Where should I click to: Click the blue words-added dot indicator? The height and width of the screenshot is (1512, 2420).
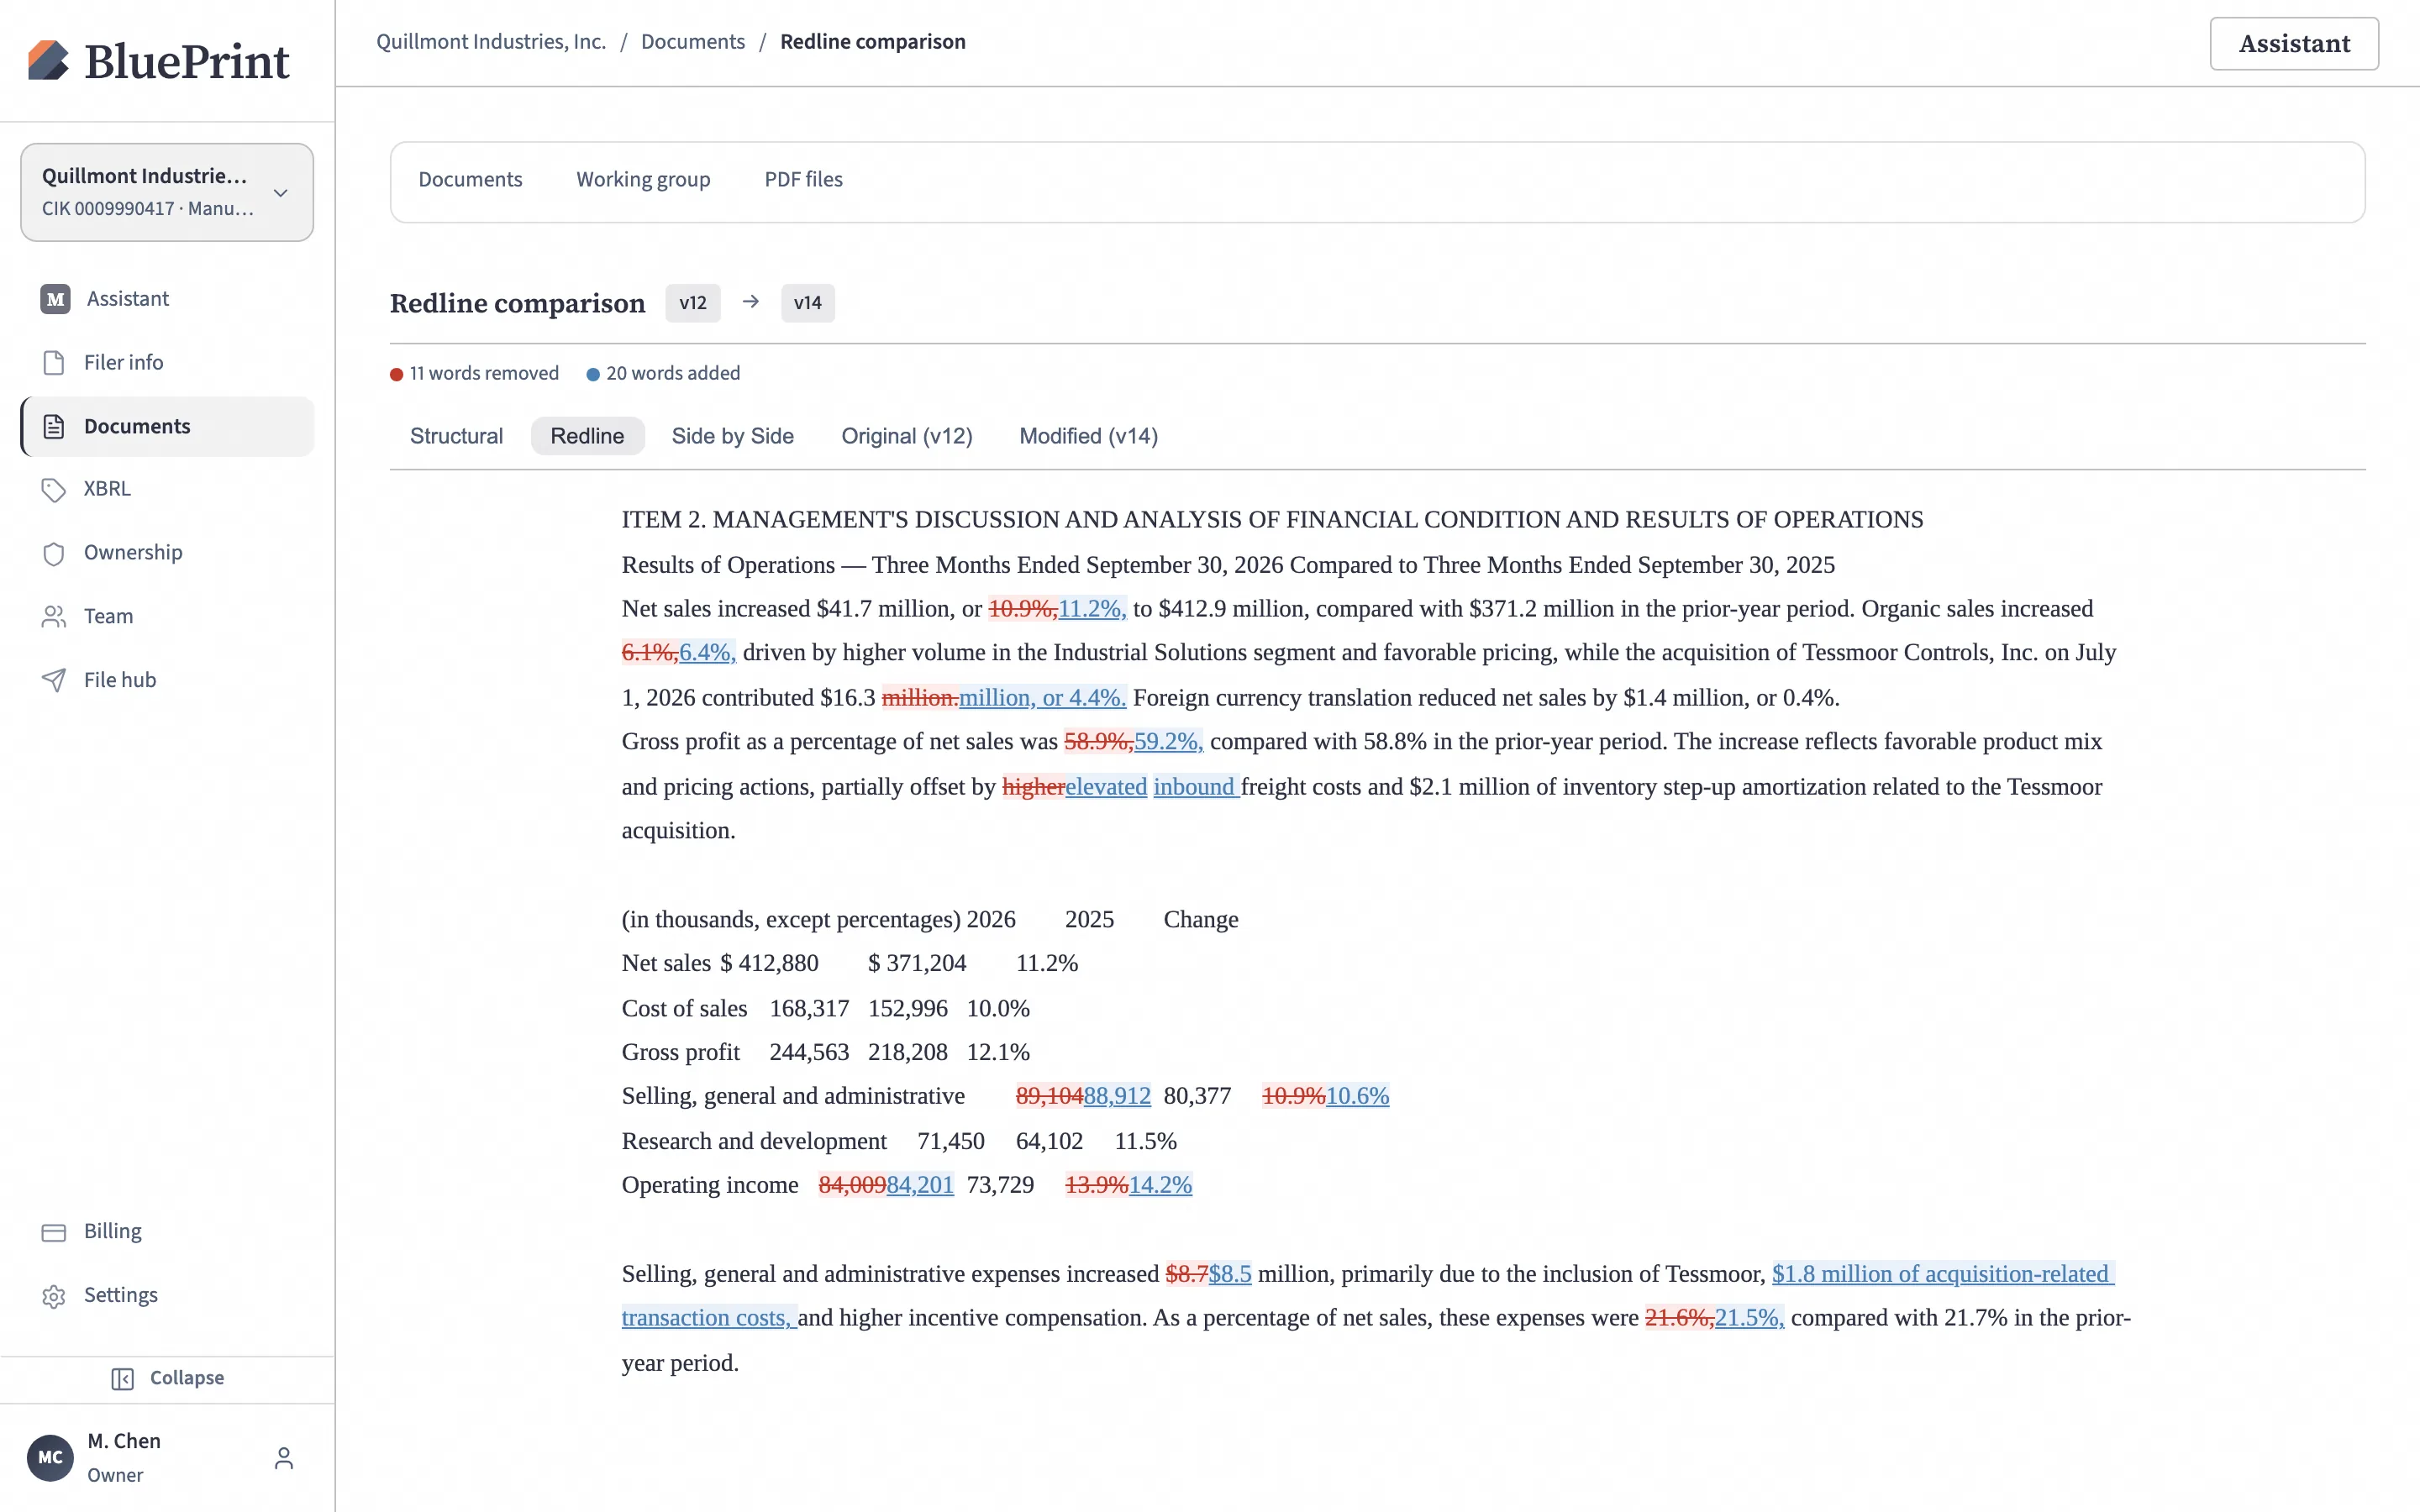(x=593, y=374)
